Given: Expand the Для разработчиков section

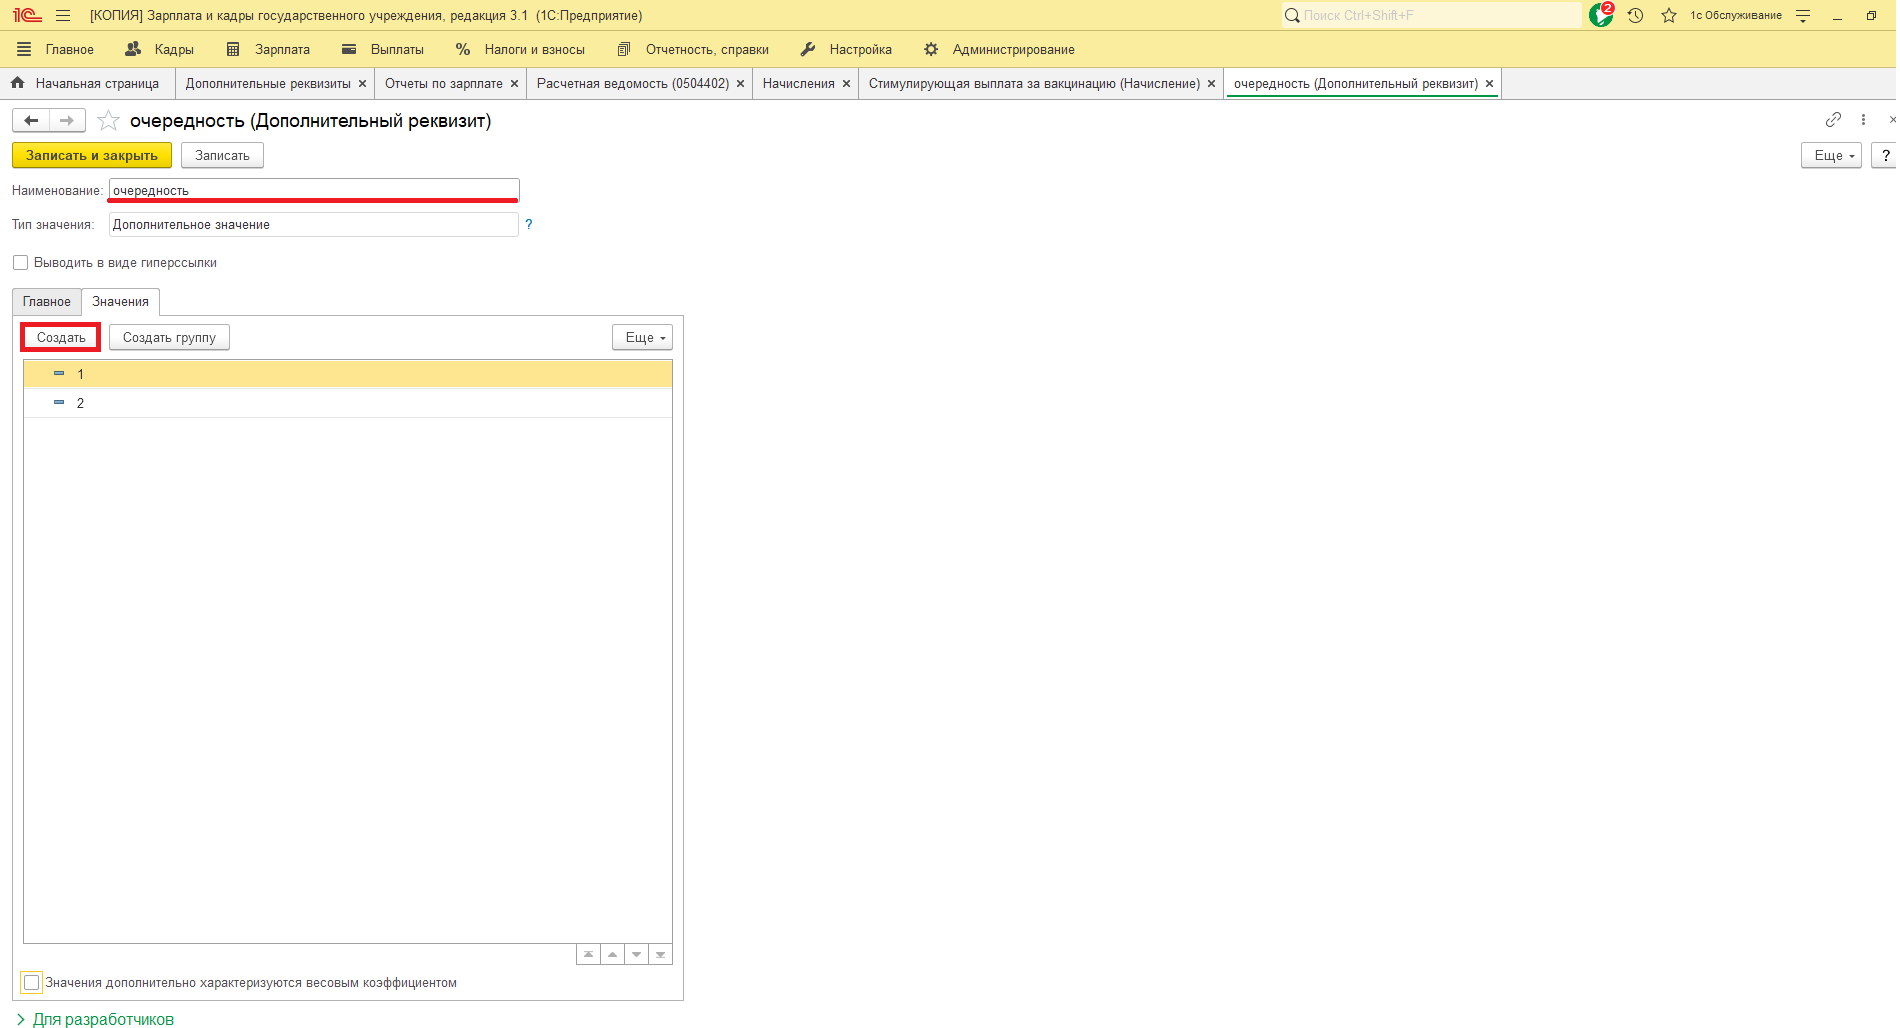Looking at the screenshot, I should tap(95, 1019).
